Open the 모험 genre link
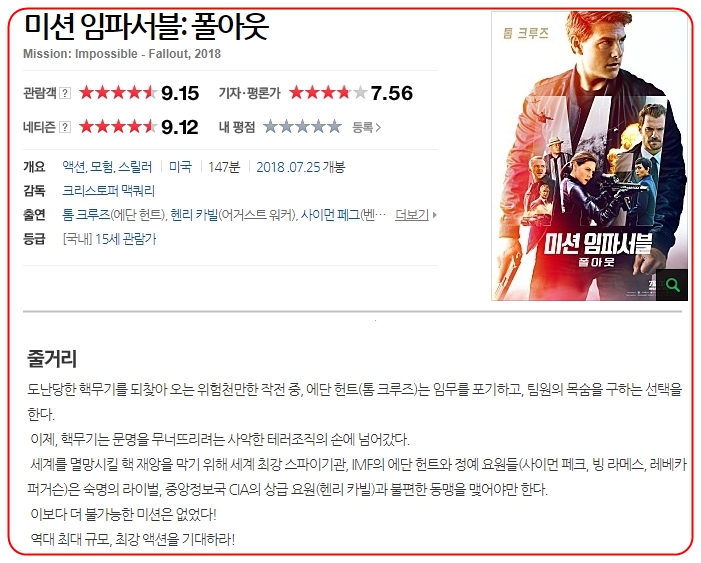 [x=102, y=167]
